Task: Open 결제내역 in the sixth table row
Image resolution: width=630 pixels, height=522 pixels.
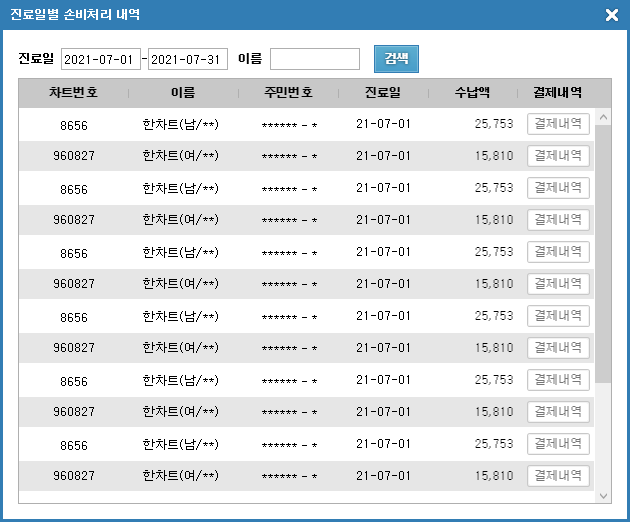Action: point(558,284)
